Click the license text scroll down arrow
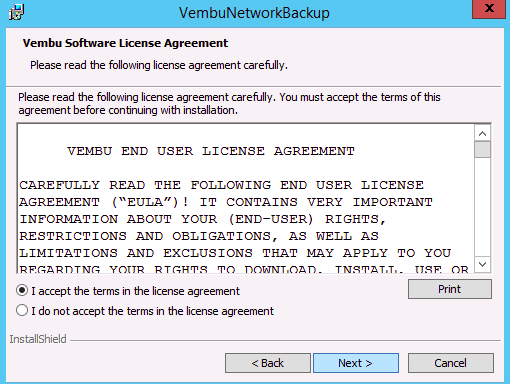510x384 pixels. coord(482,264)
